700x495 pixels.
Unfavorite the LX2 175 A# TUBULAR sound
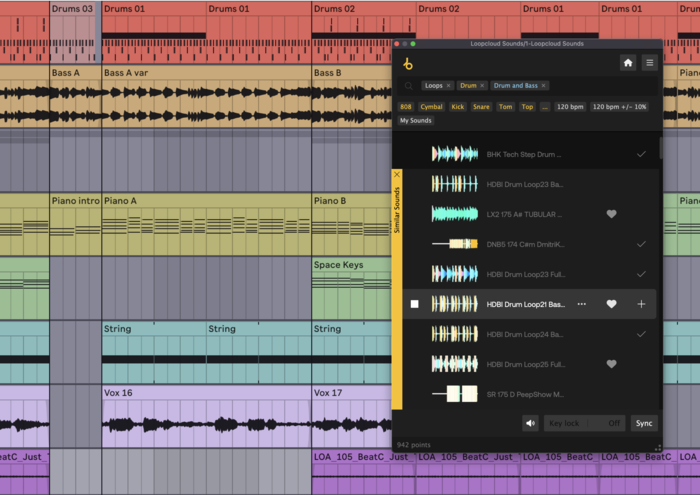coord(612,214)
